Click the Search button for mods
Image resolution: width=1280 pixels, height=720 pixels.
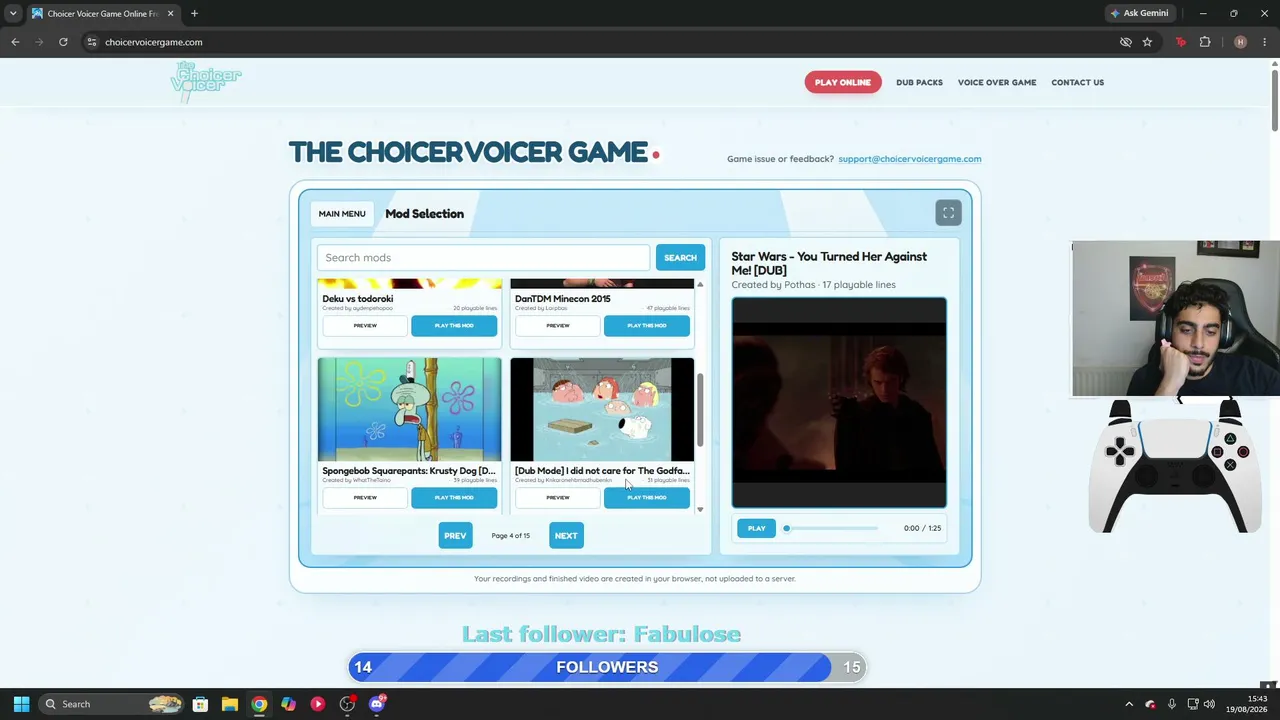[x=680, y=257]
